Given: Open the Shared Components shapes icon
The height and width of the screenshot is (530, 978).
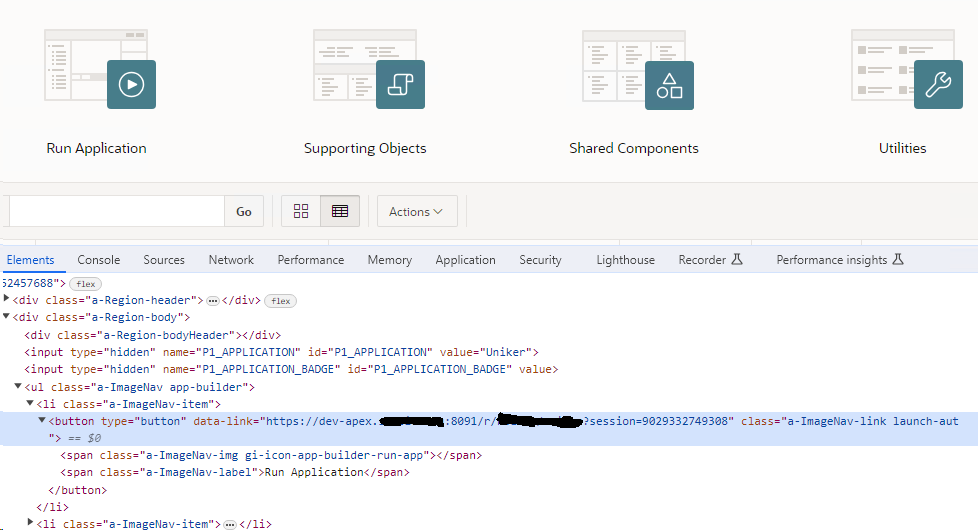Looking at the screenshot, I should (669, 85).
